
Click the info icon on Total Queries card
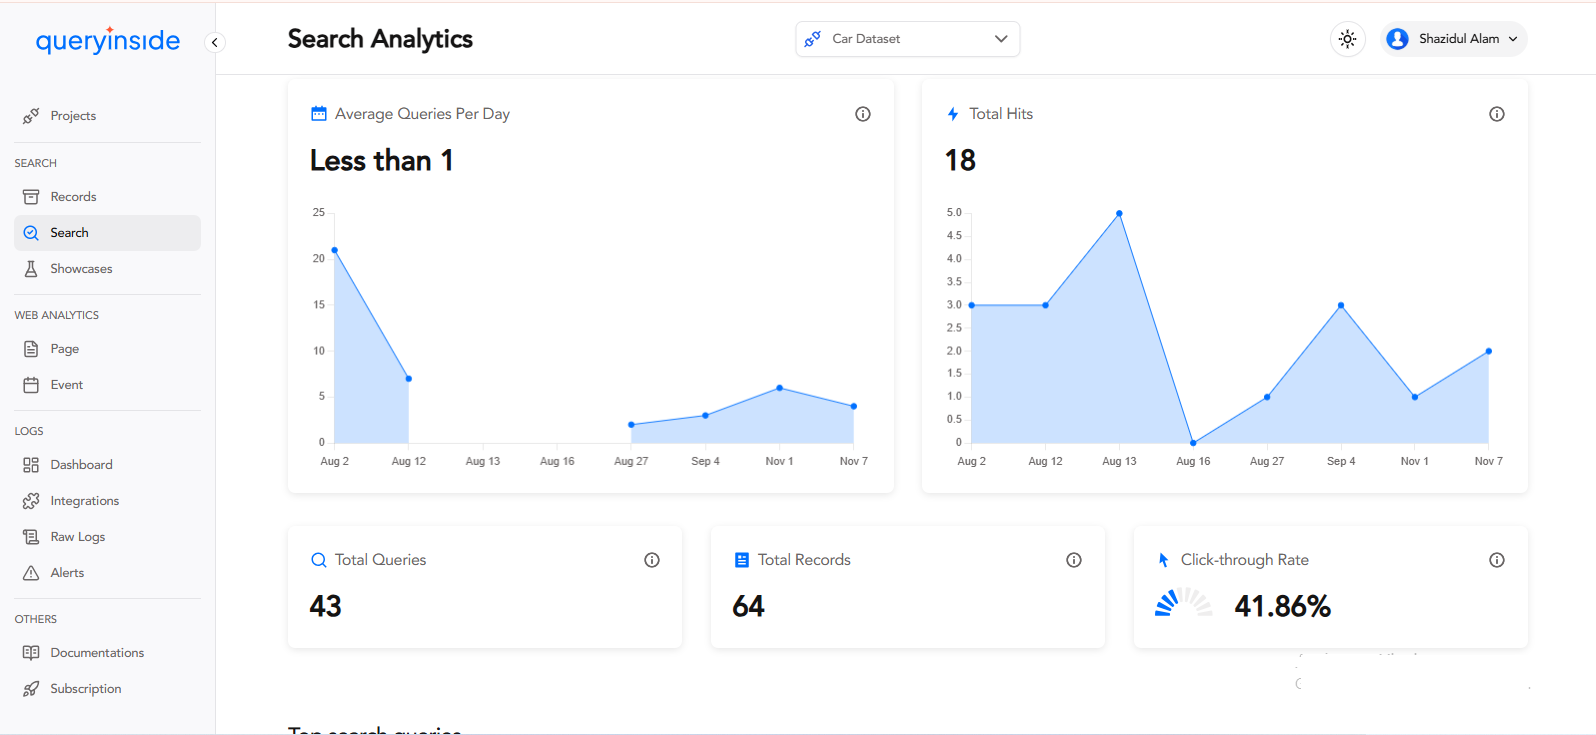(x=651, y=560)
